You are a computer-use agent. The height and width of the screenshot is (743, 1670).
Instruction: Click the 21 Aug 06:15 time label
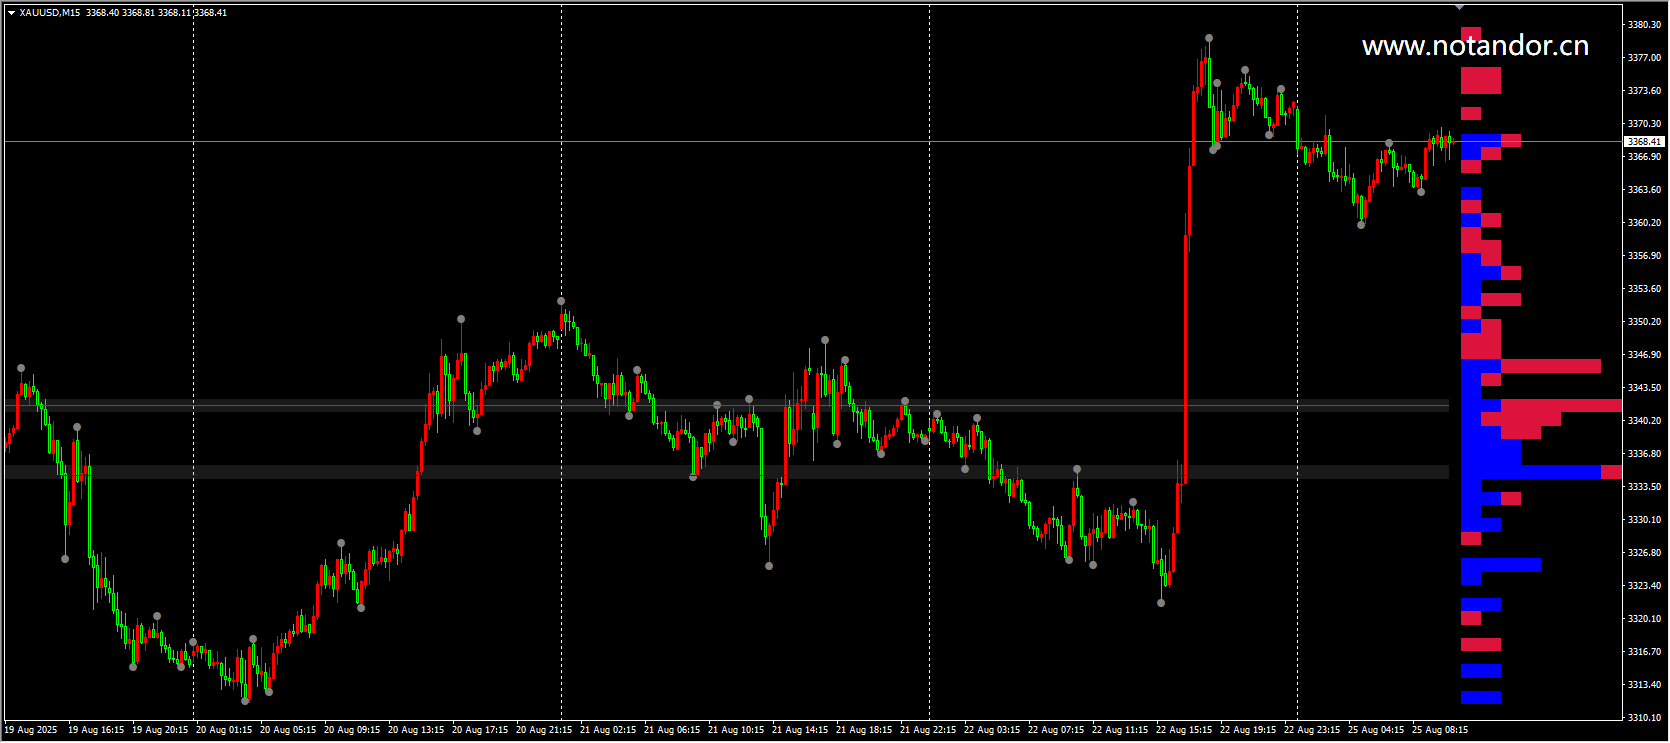coord(672,730)
